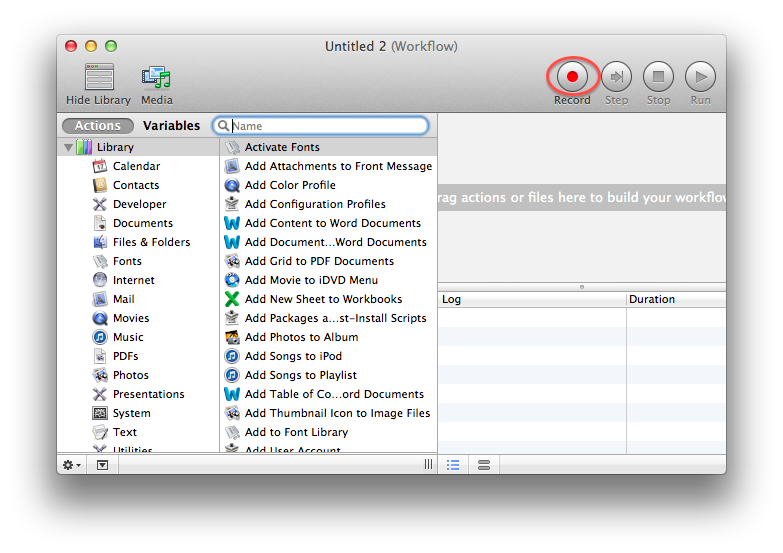The image size is (783, 553).
Task: Collapse the Library disclosure triangle
Action: coord(68,147)
